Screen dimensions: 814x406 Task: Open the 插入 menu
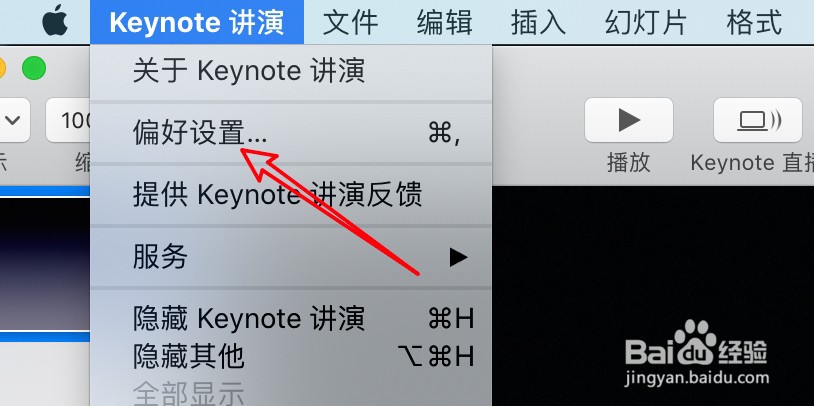pyautogui.click(x=538, y=22)
